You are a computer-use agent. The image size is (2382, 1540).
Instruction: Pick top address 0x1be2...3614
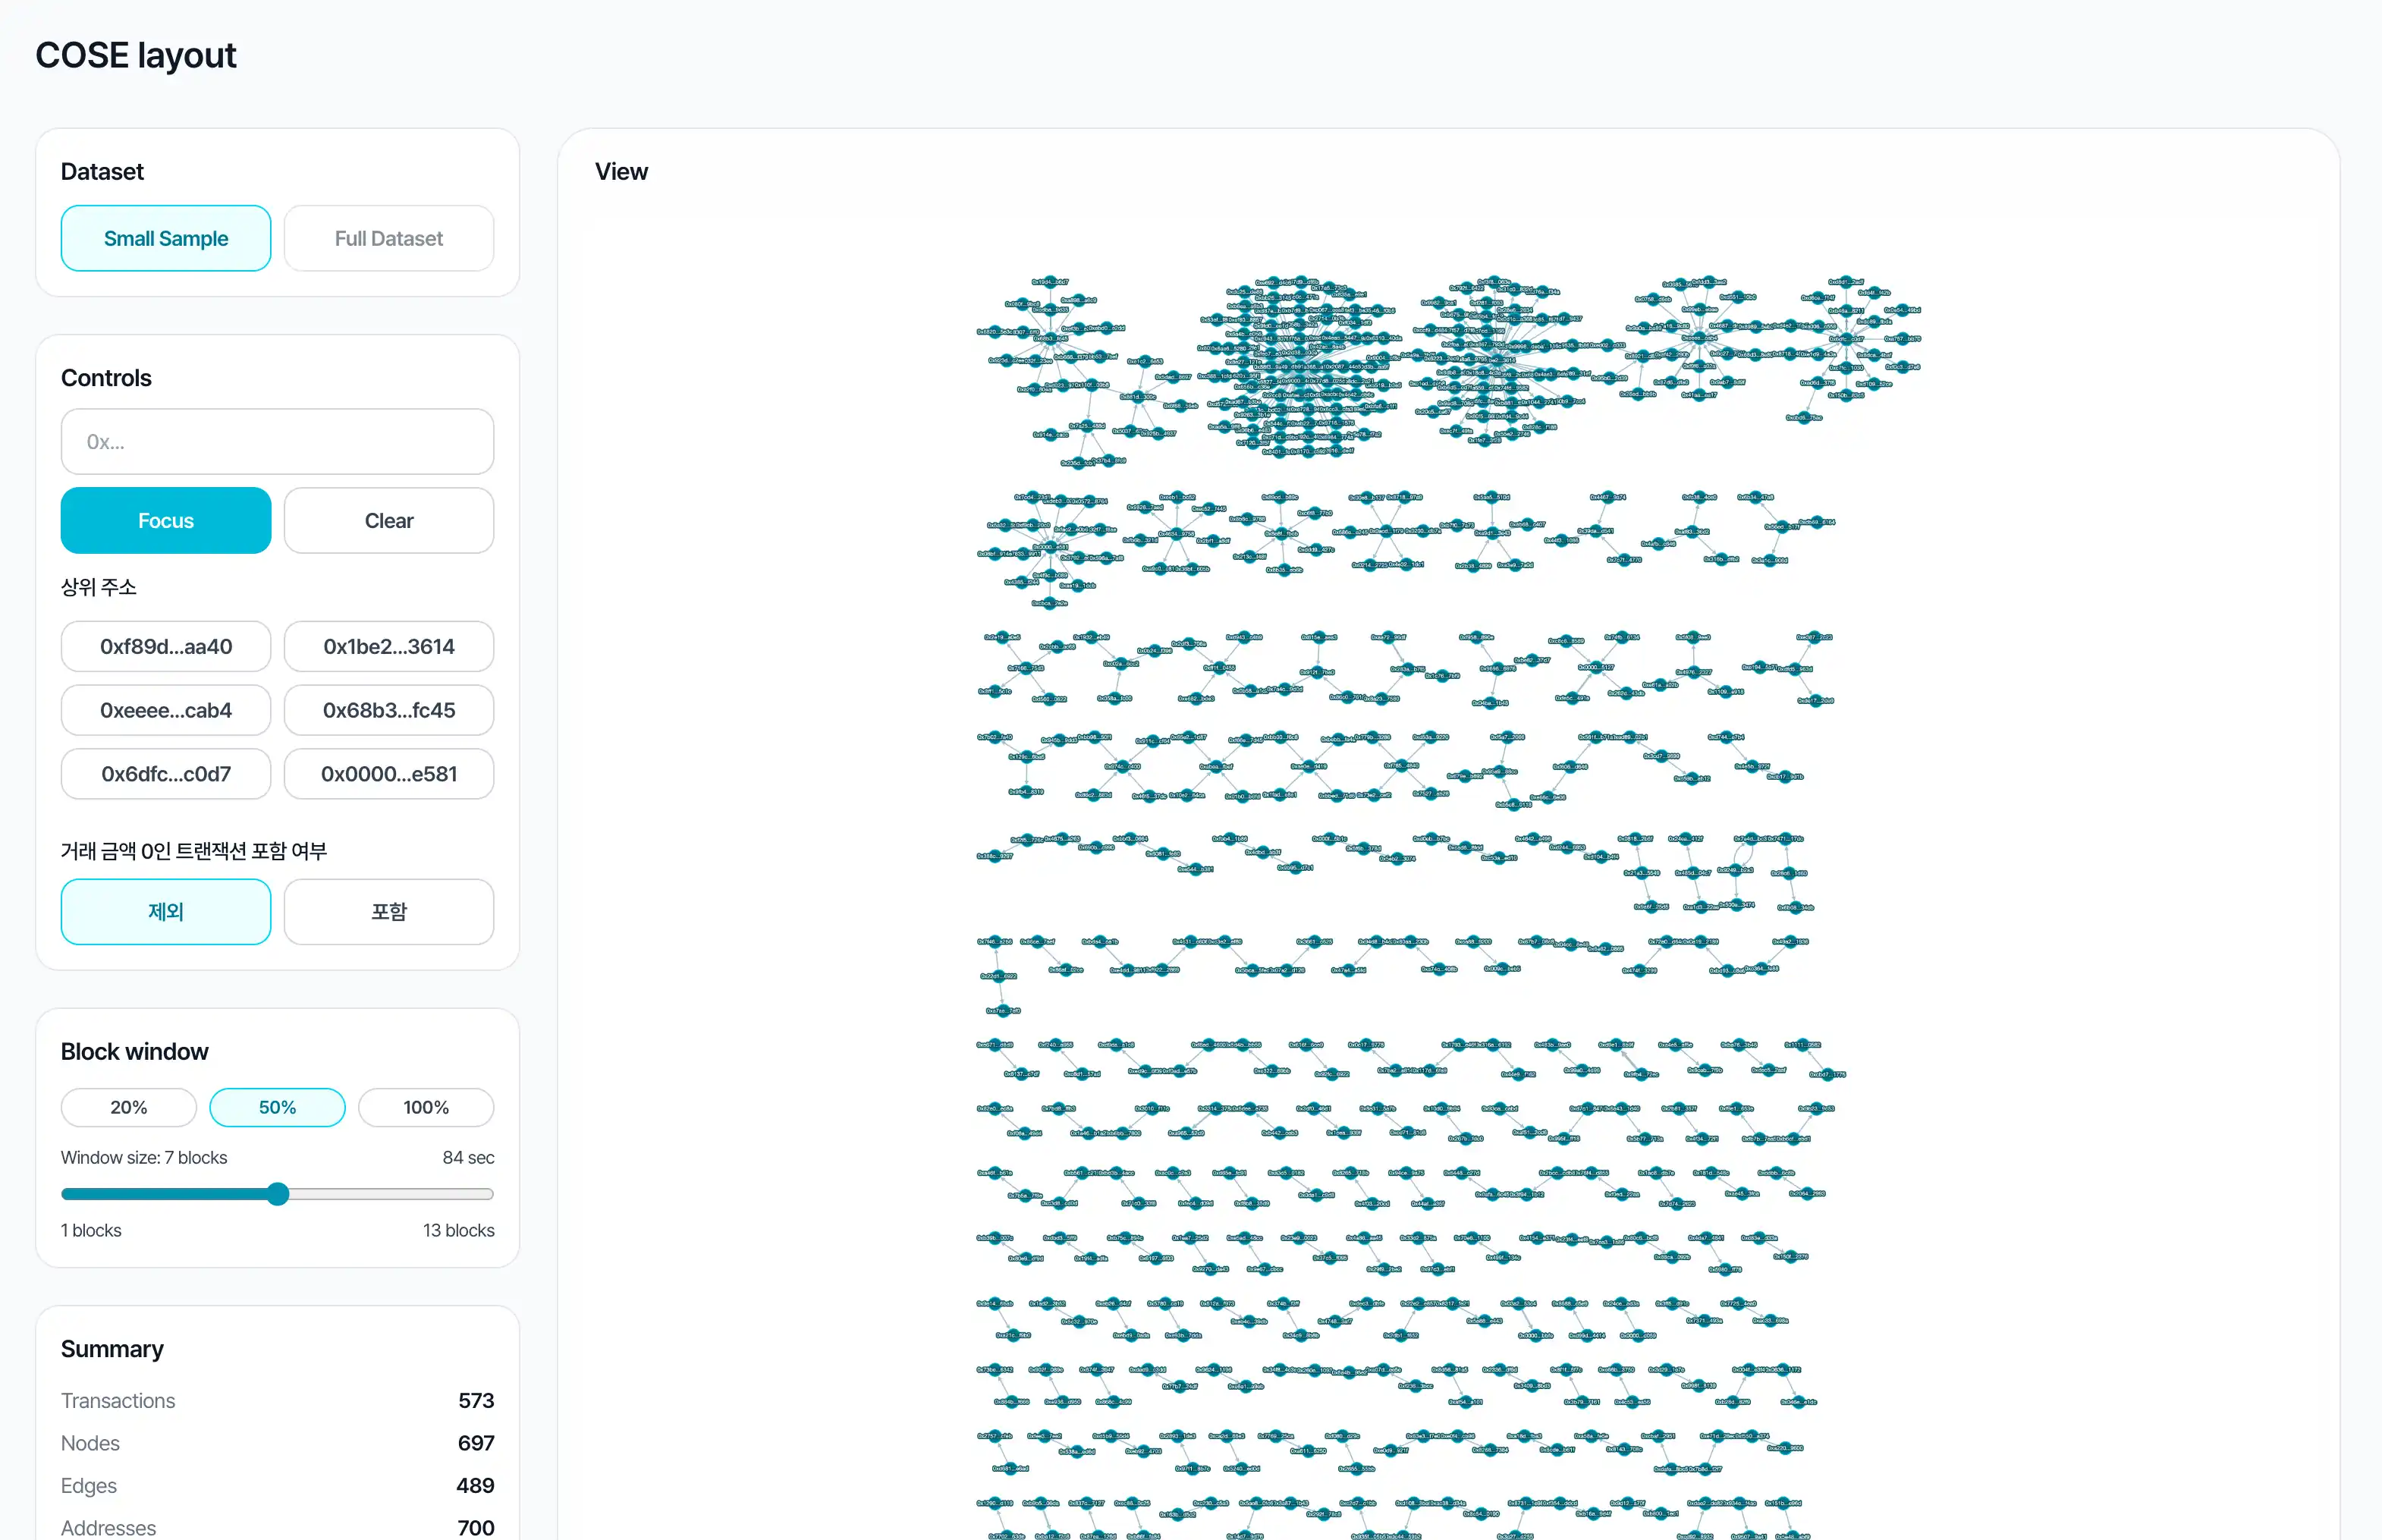tap(388, 646)
